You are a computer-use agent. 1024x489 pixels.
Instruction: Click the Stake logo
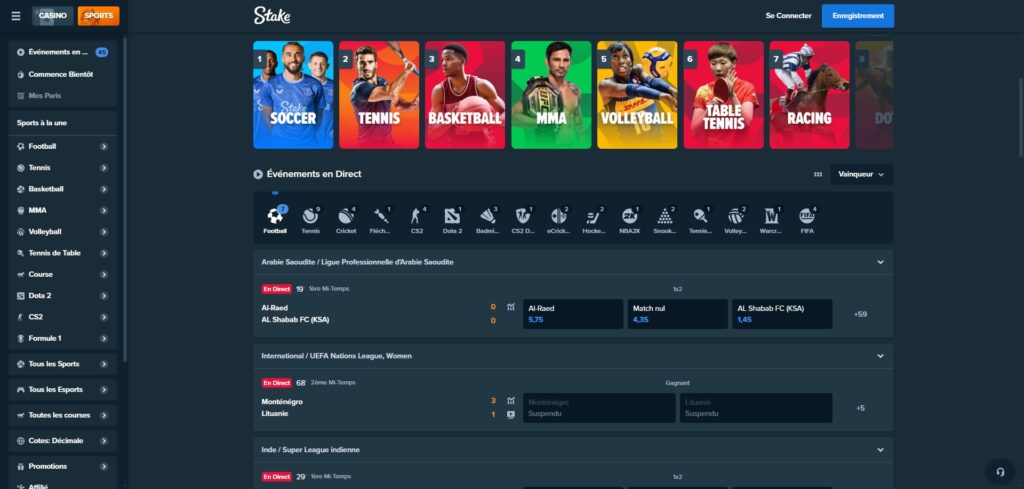point(272,16)
